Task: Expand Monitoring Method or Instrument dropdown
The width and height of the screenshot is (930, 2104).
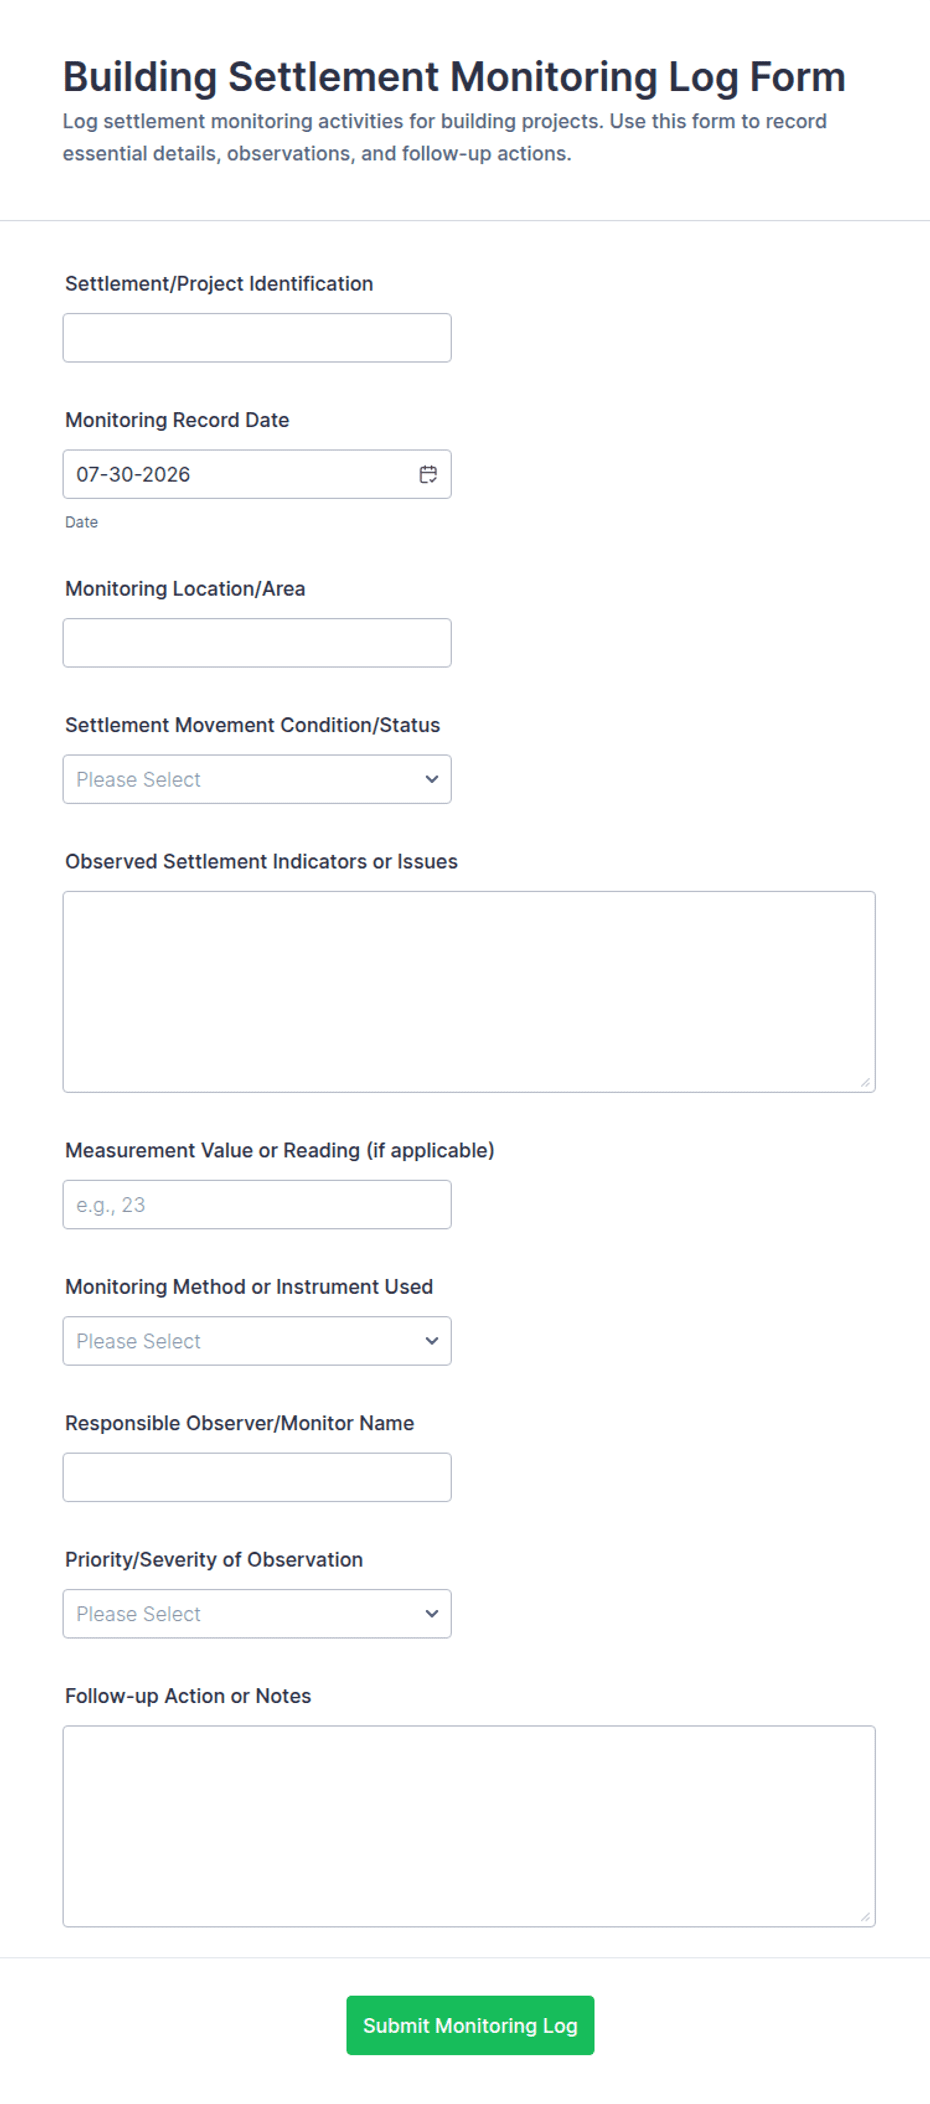Action: 257,1341
